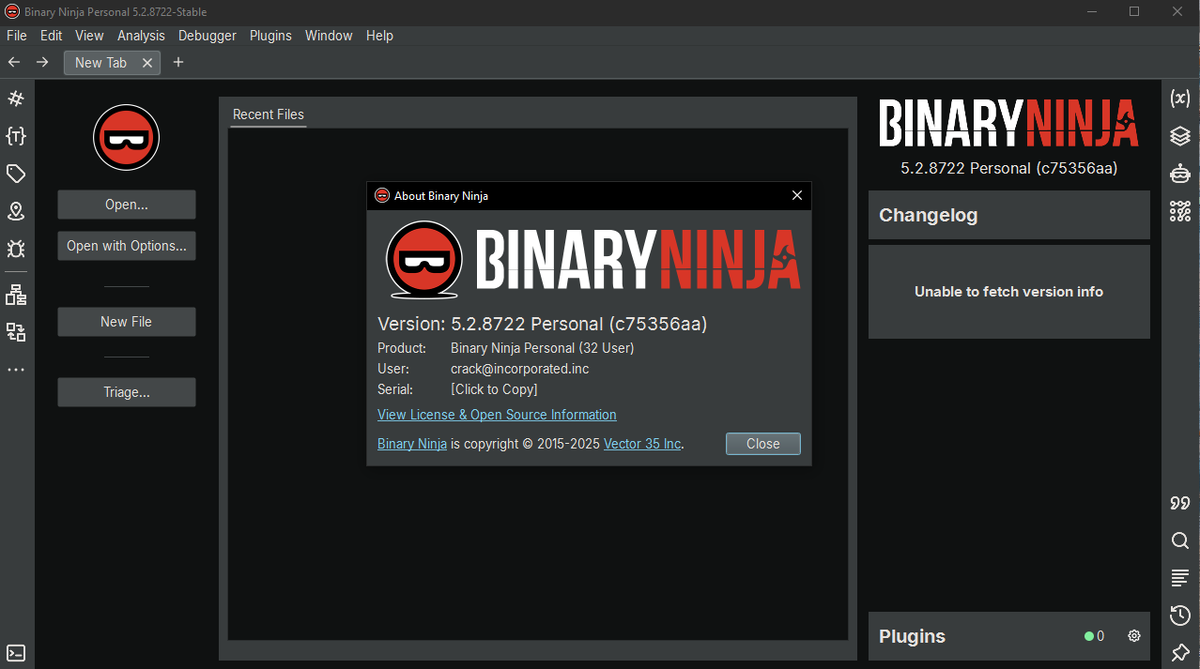
Task: Click the Open with Options button
Action: (x=126, y=245)
